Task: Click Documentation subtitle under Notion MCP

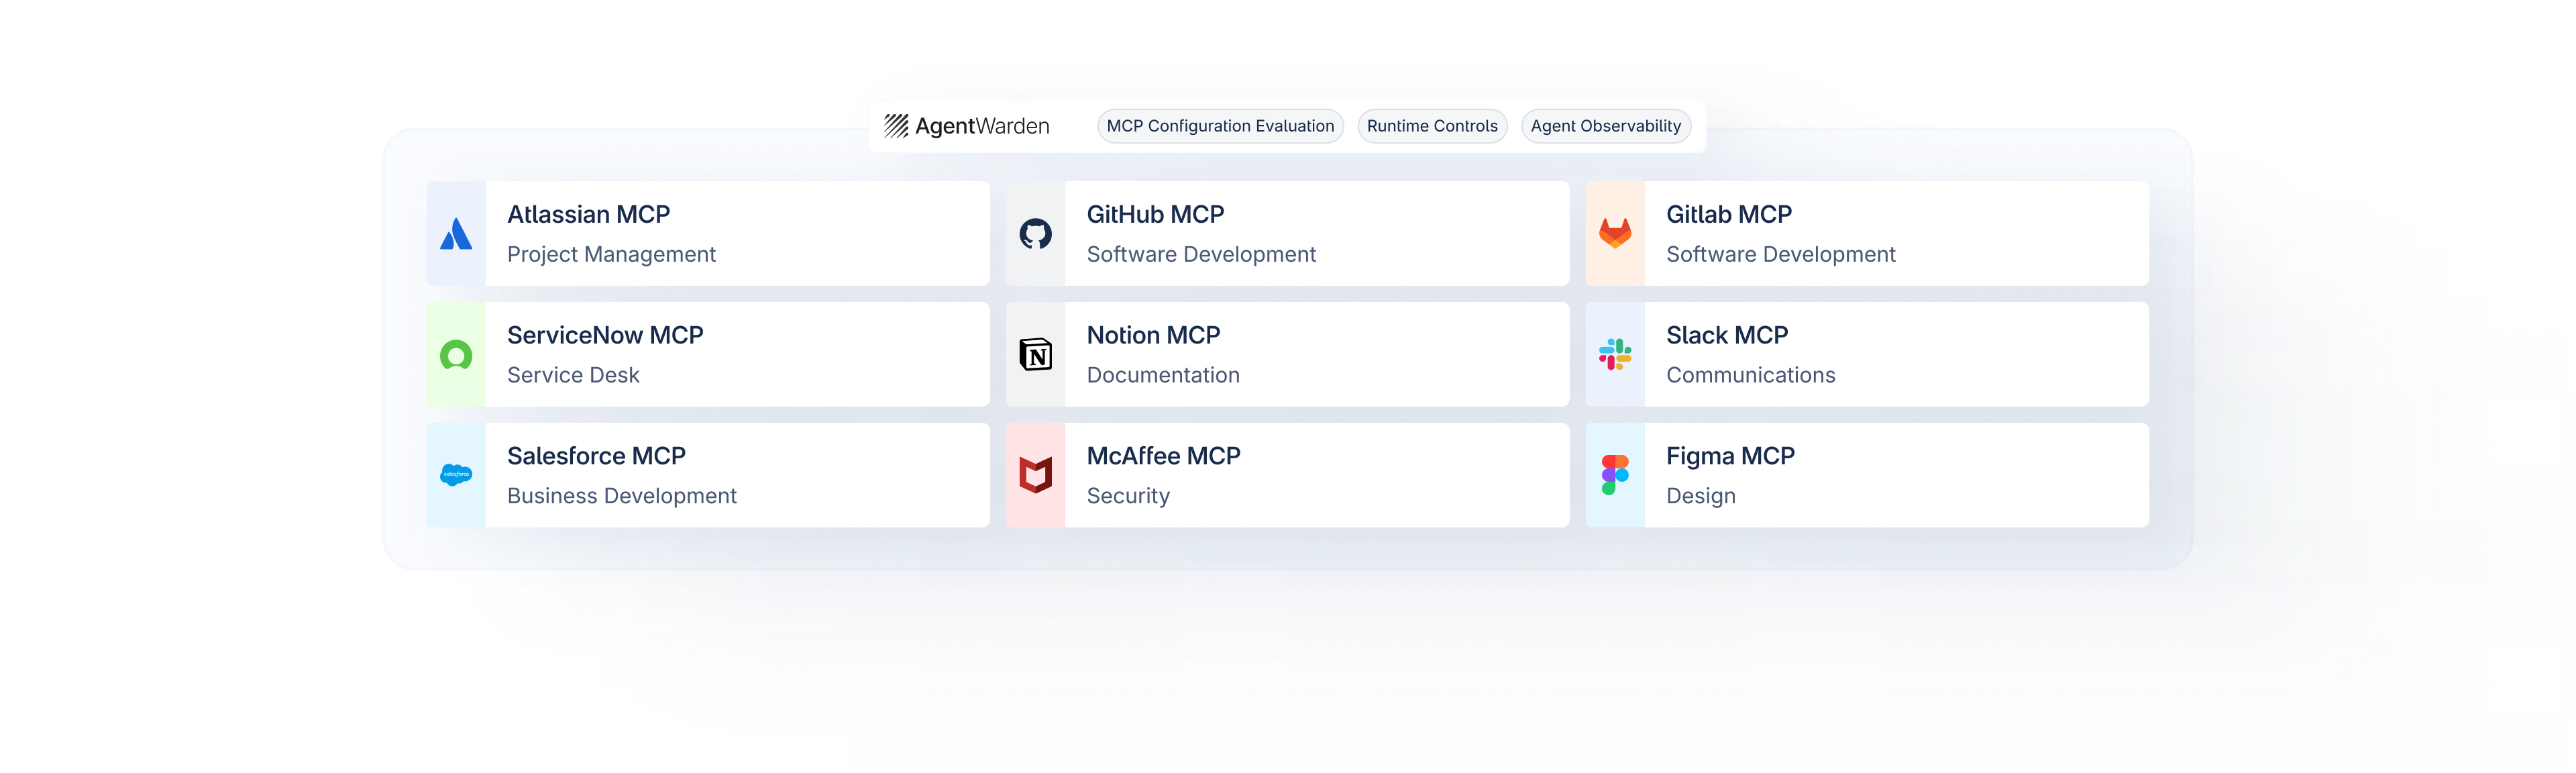Action: [1163, 375]
